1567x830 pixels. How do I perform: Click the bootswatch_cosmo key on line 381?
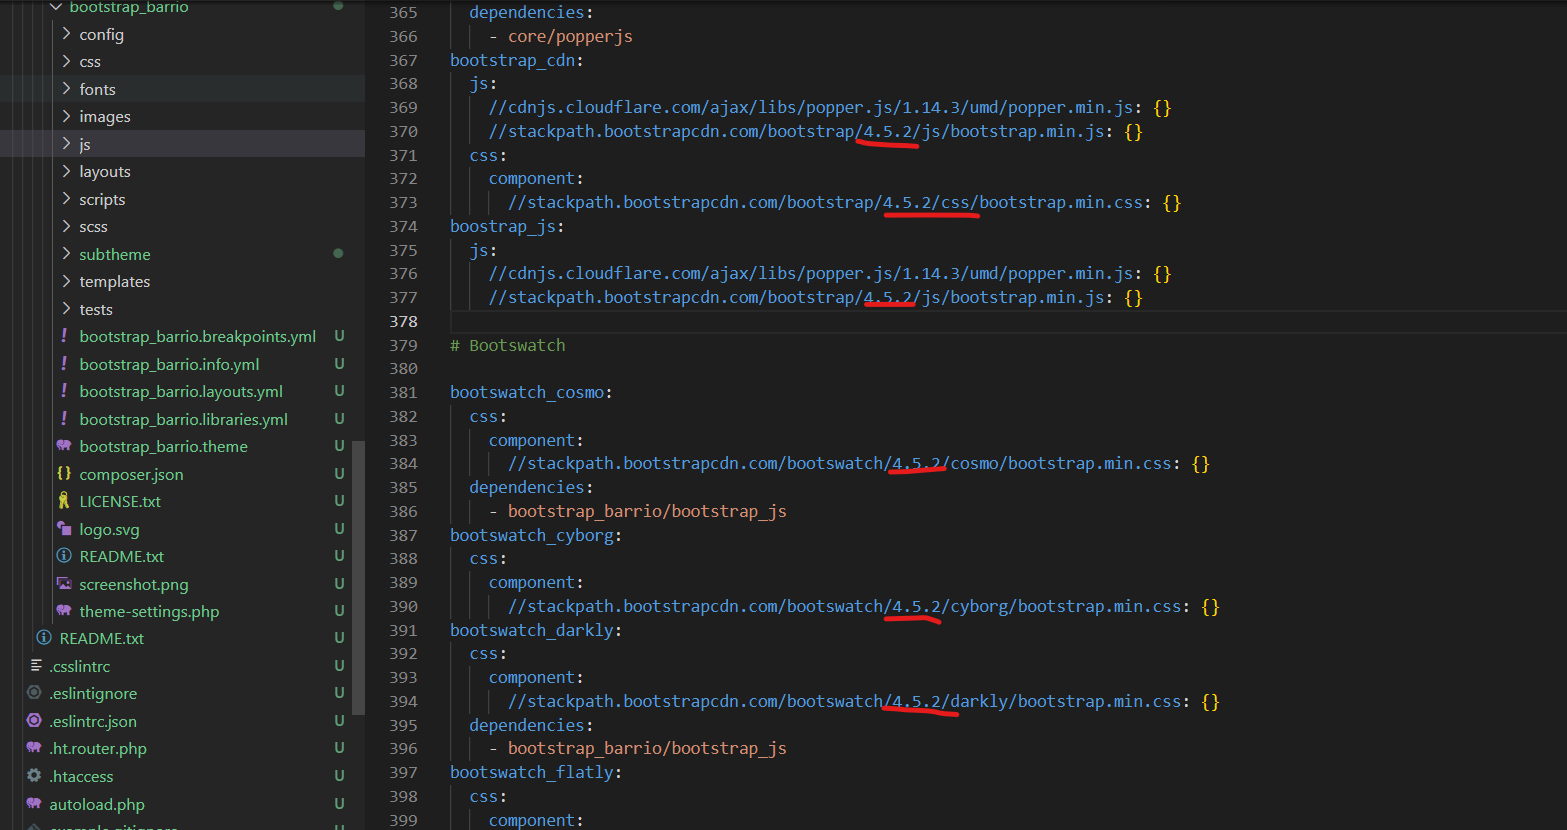click(527, 392)
